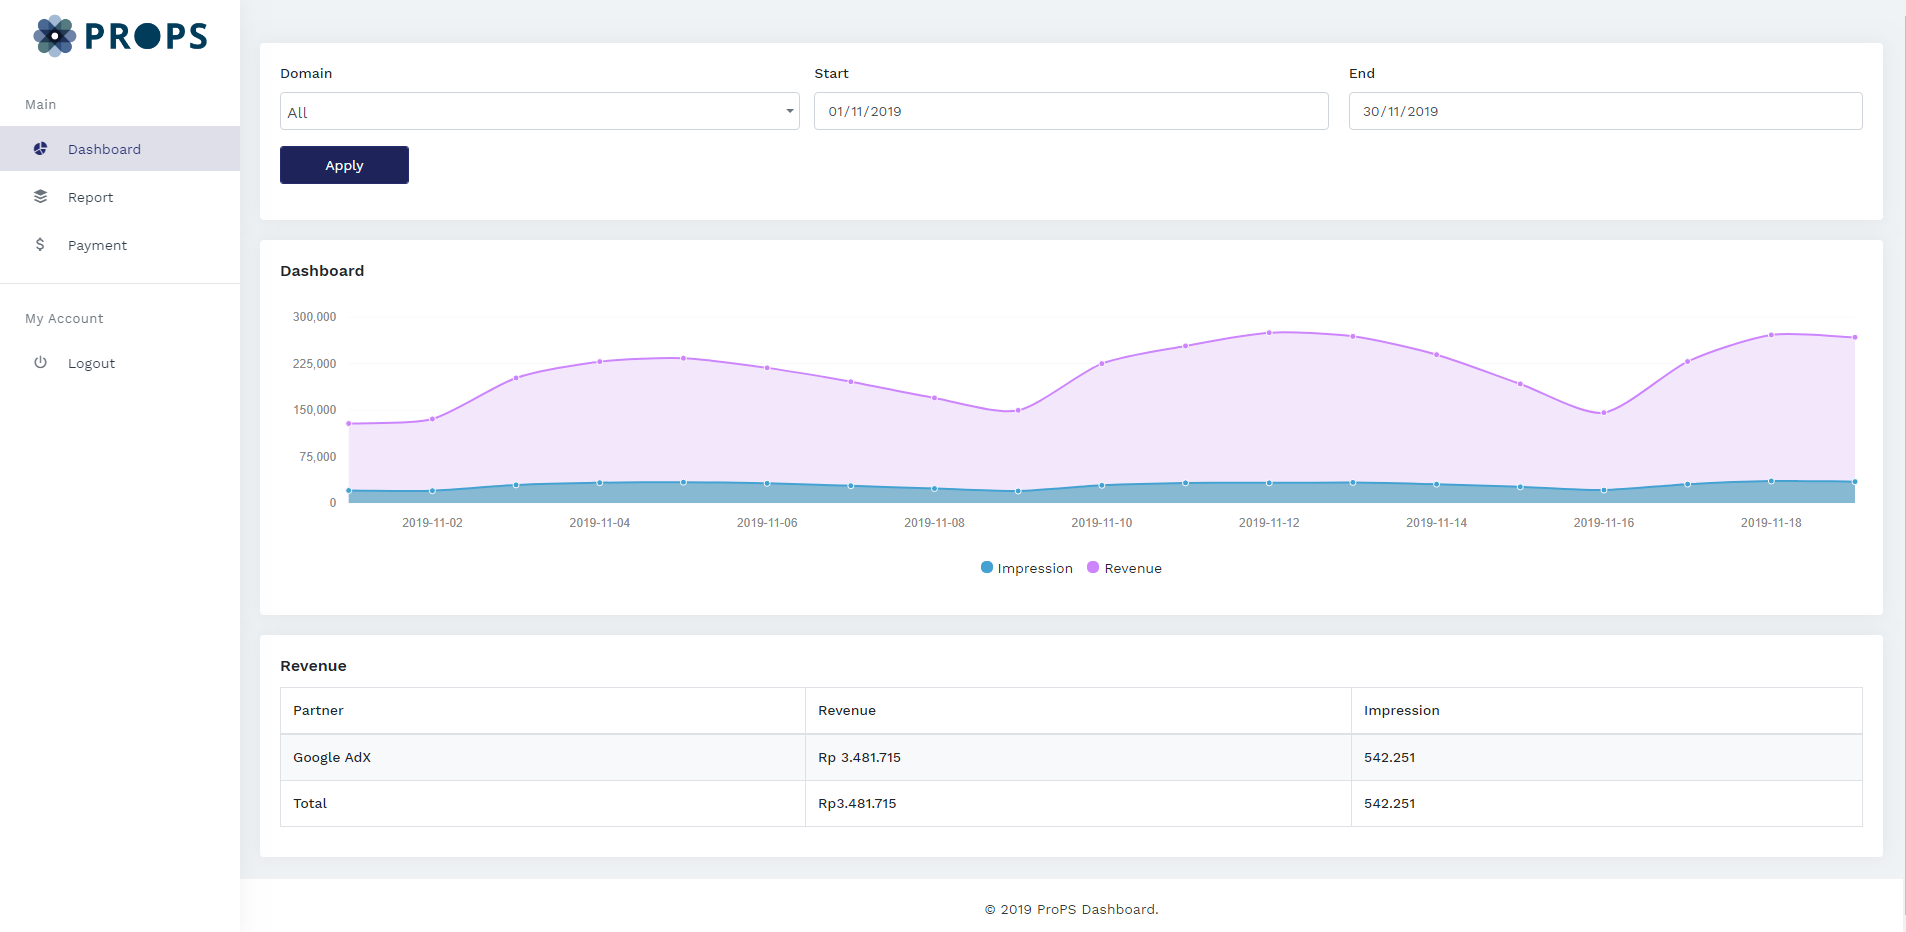
Task: Click the purple Revenue legend dot
Action: [1093, 567]
